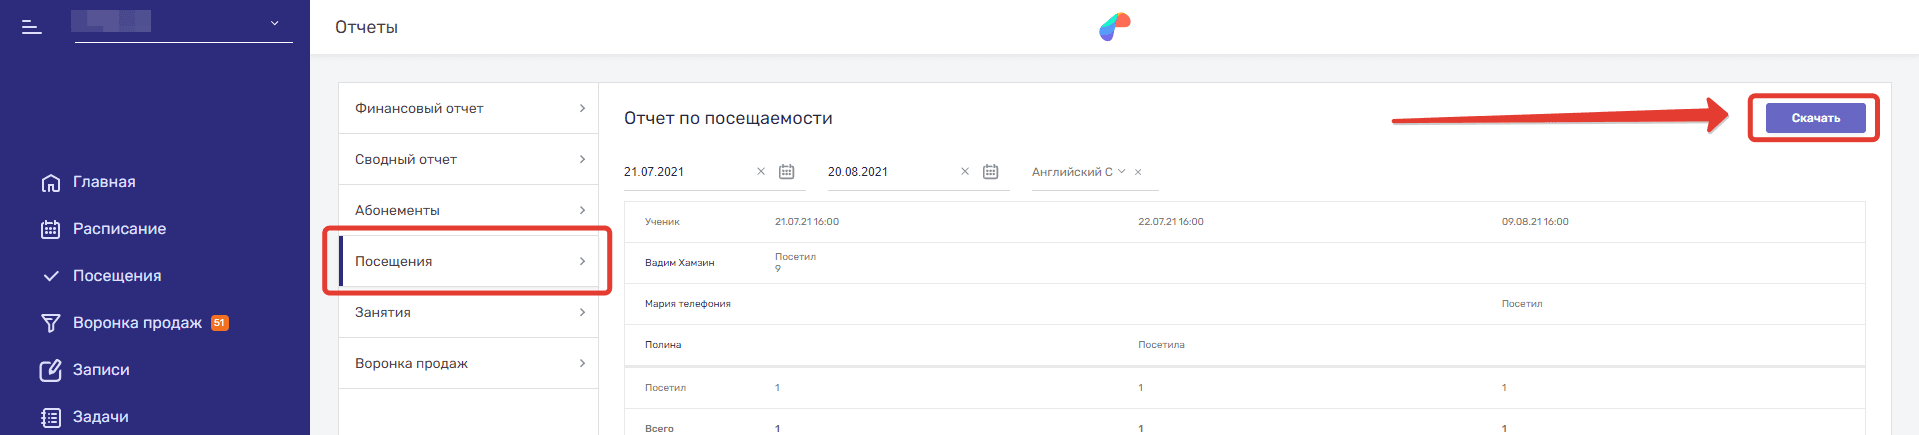Go to Главная in sidebar
This screenshot has width=1919, height=435.
pyautogui.click(x=103, y=182)
